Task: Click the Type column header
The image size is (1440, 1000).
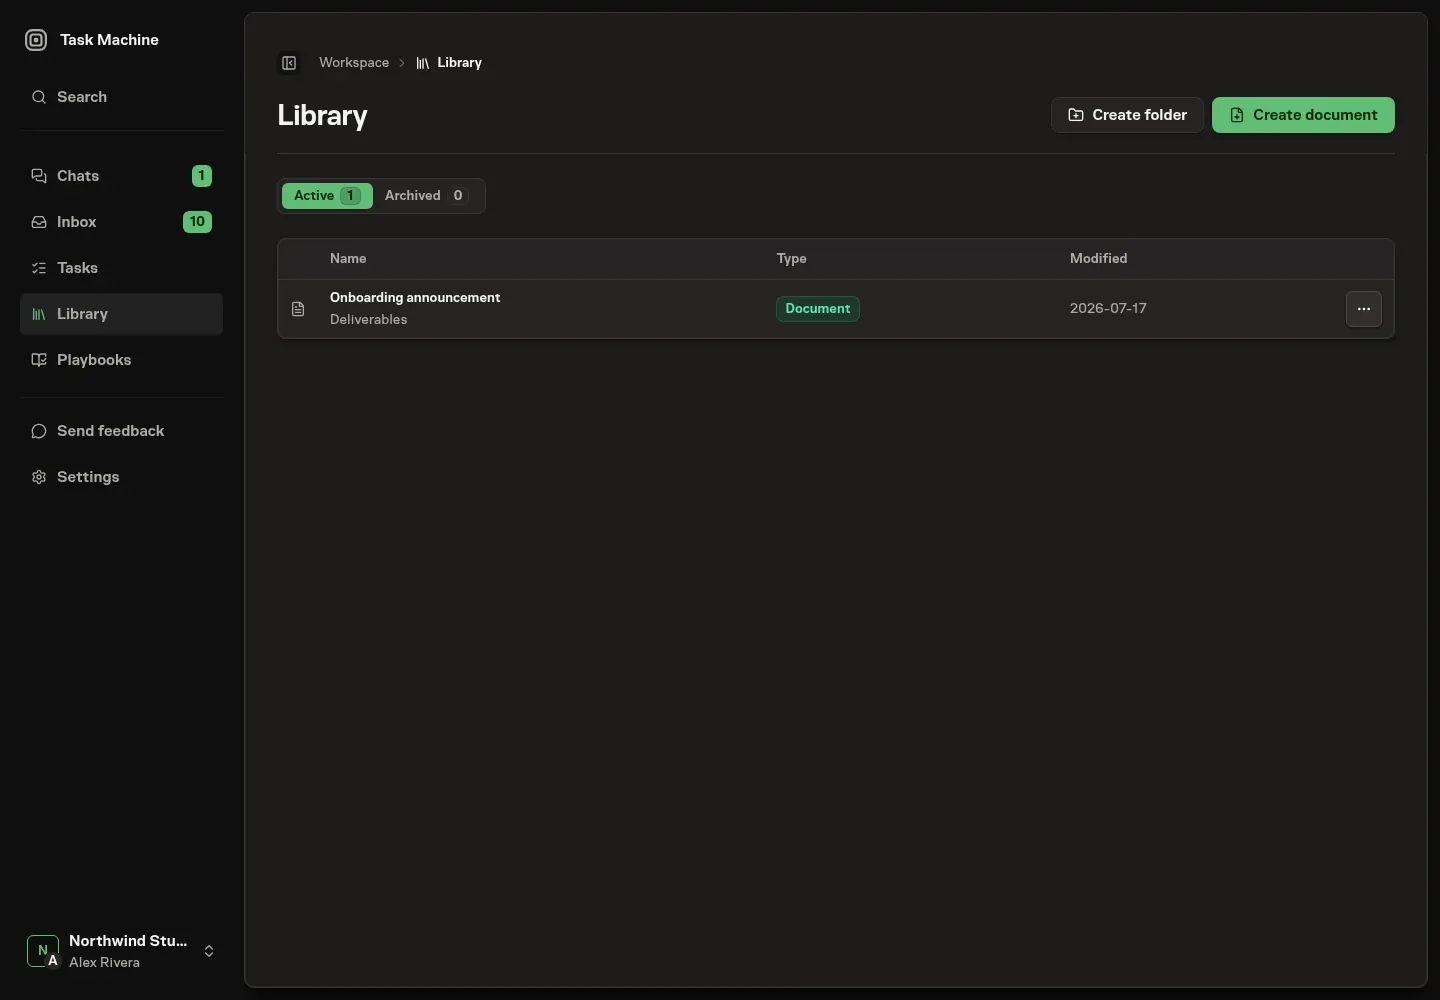Action: 791,258
